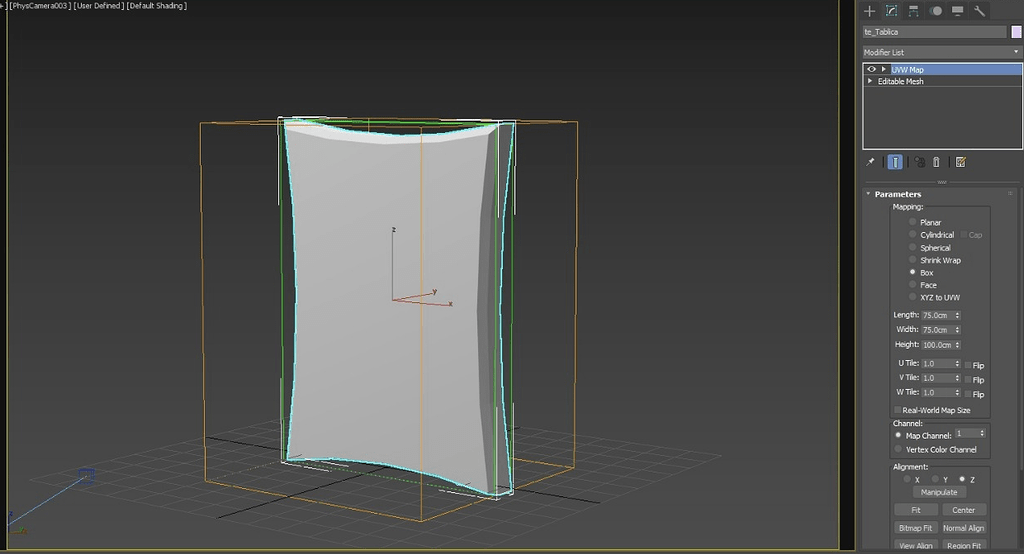
Task: Check the U Tile Flip checkbox
Action: [968, 365]
